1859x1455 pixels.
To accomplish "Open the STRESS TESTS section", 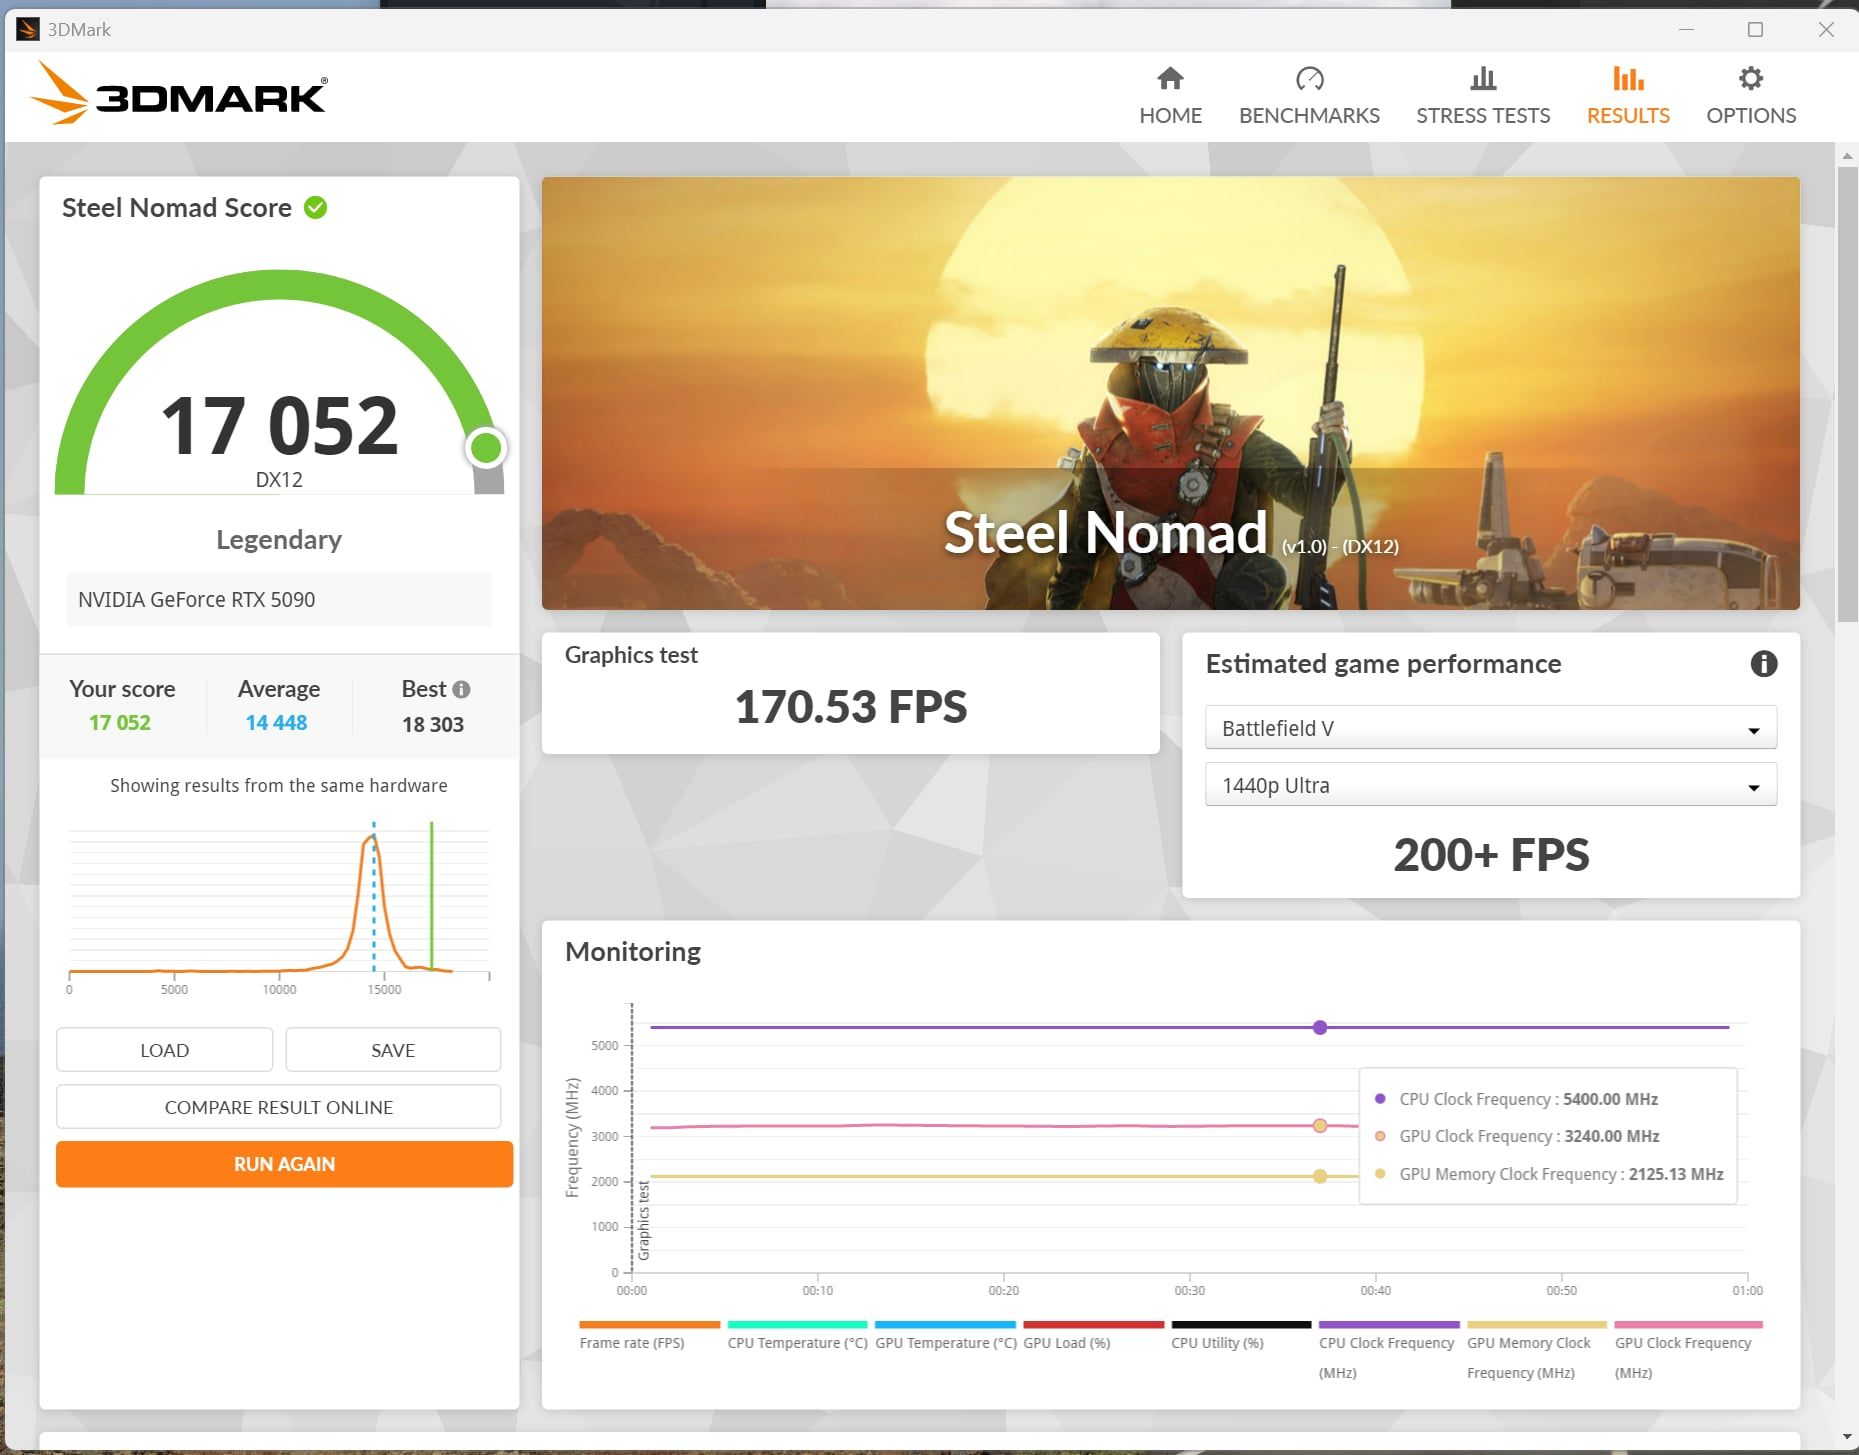I will (x=1483, y=96).
